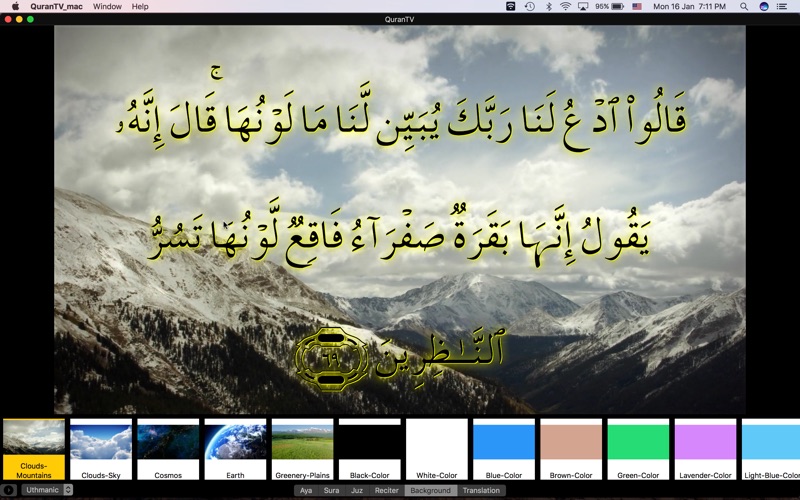Open the Translation tab
The image size is (800, 500).
click(x=481, y=490)
